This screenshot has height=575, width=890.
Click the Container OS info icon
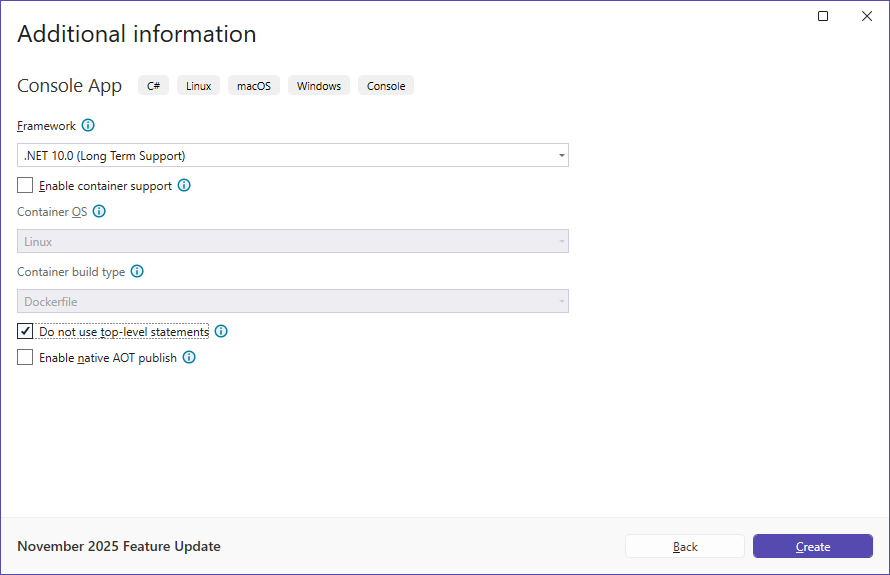[99, 212]
